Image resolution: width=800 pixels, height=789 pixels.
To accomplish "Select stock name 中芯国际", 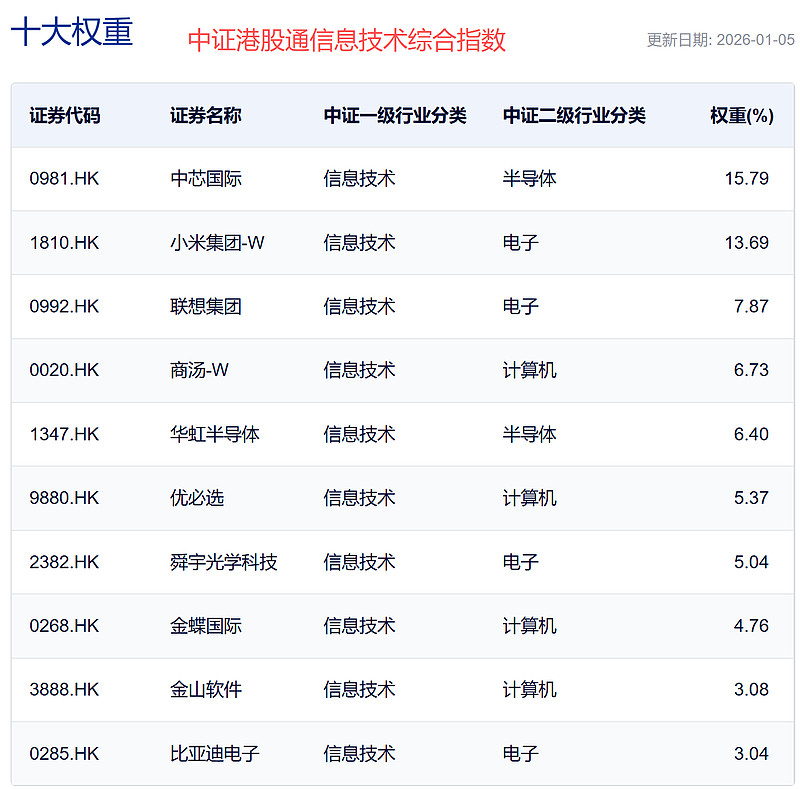I will [206, 179].
